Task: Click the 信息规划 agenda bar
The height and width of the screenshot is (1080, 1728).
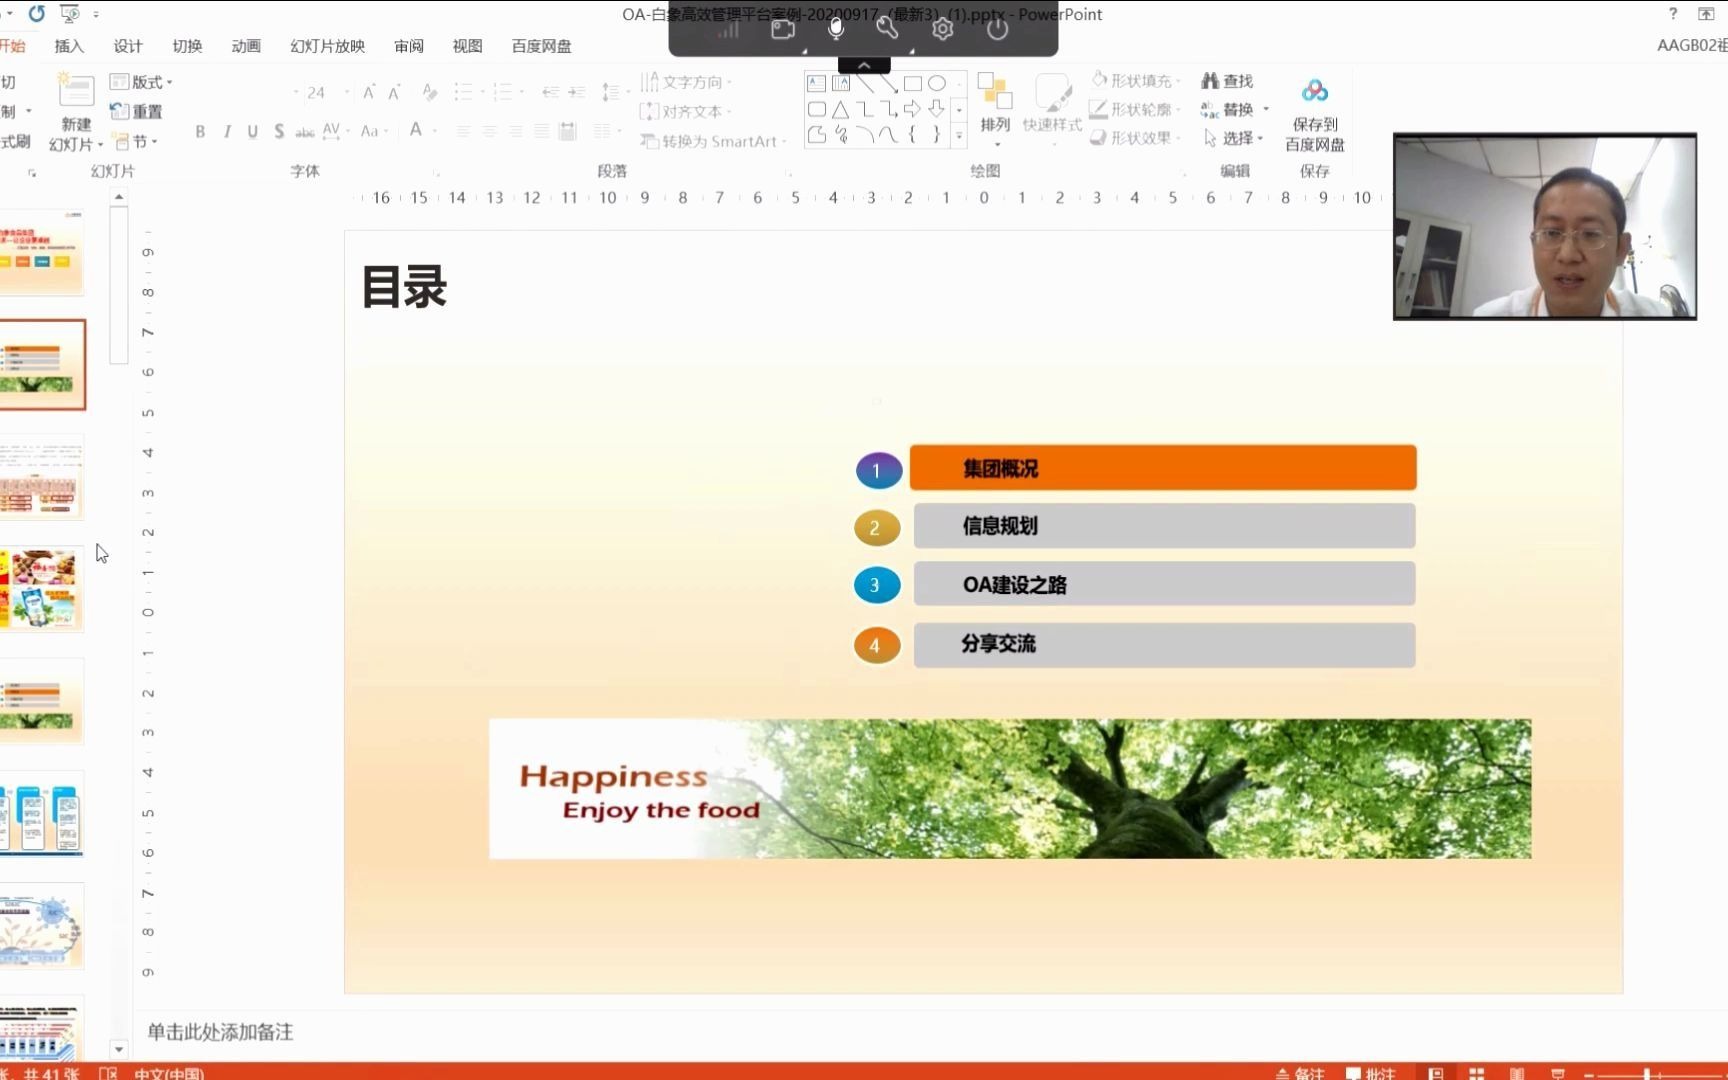Action: point(1164,526)
